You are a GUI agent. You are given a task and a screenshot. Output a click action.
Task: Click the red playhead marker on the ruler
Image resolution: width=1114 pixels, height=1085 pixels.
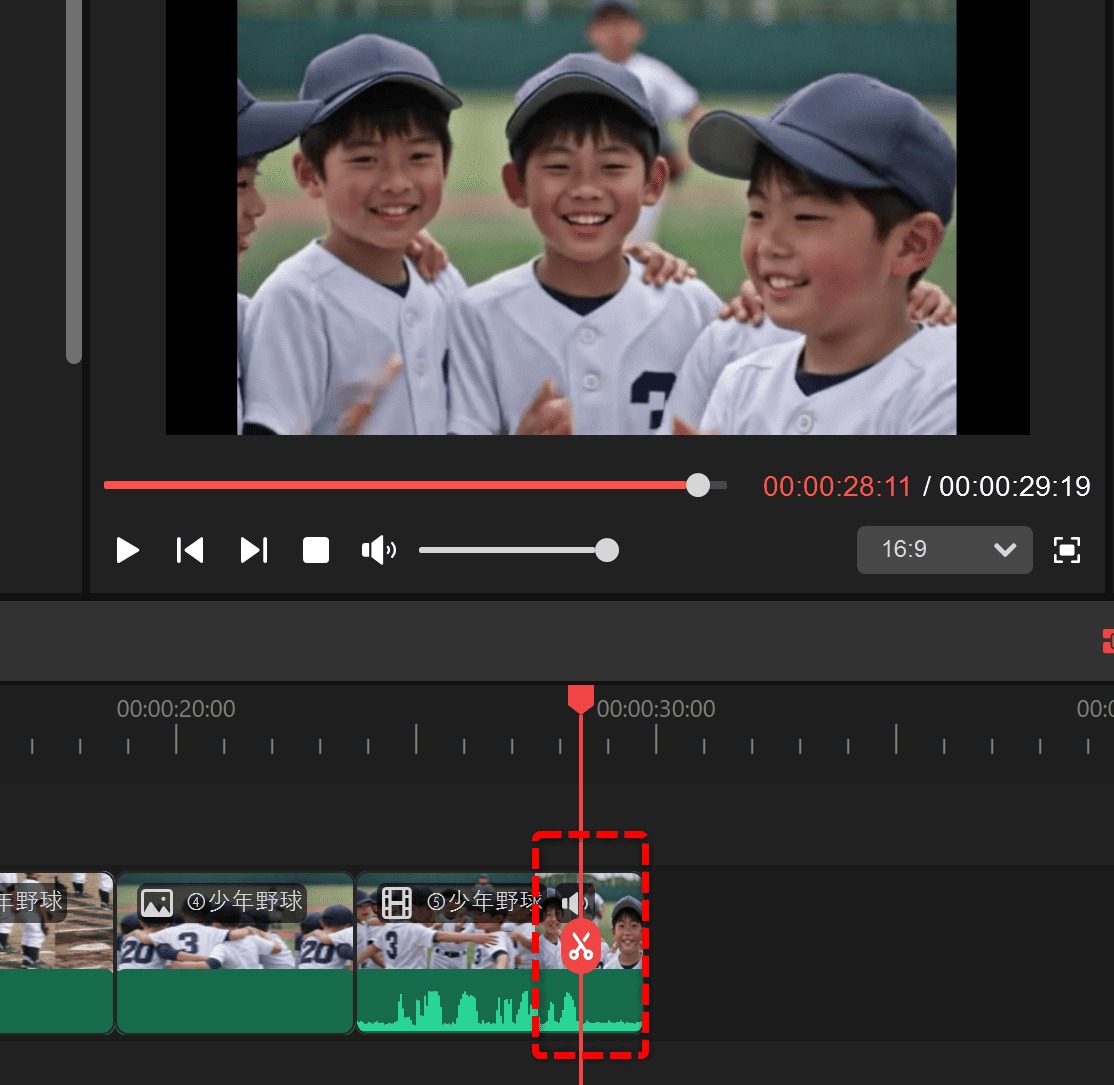tap(580, 698)
